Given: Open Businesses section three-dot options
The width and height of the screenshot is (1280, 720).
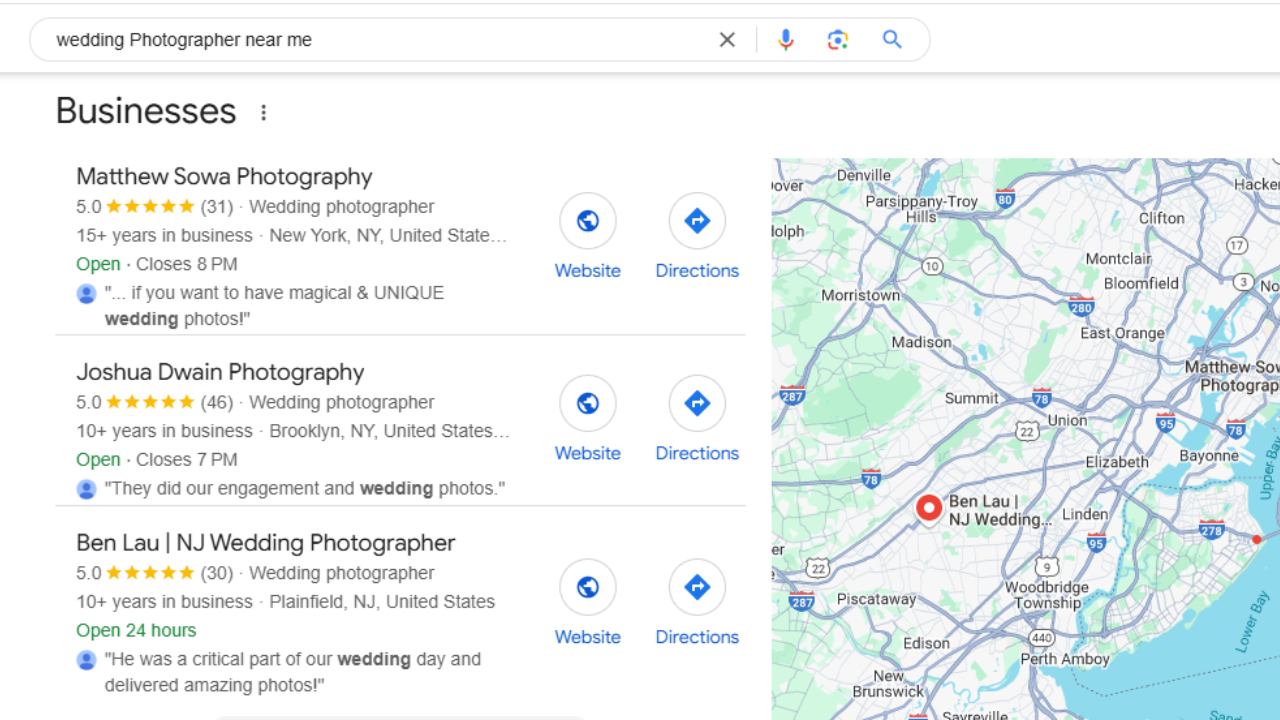Looking at the screenshot, I should coord(264,113).
